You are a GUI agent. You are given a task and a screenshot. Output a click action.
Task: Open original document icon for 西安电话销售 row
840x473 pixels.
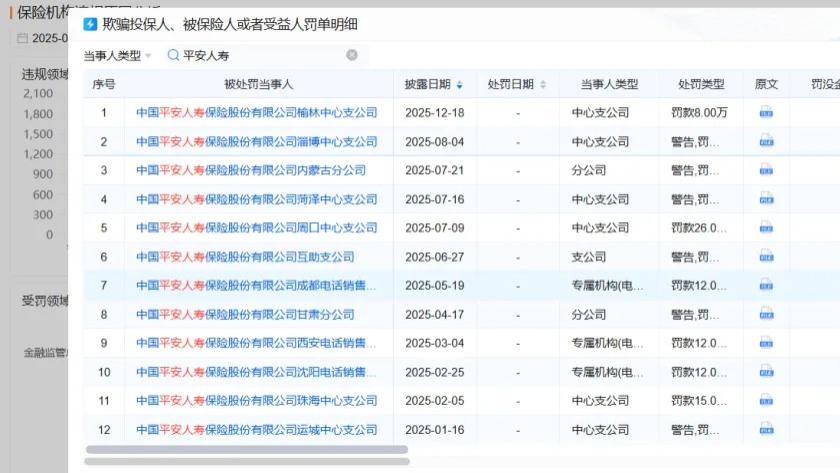click(766, 343)
